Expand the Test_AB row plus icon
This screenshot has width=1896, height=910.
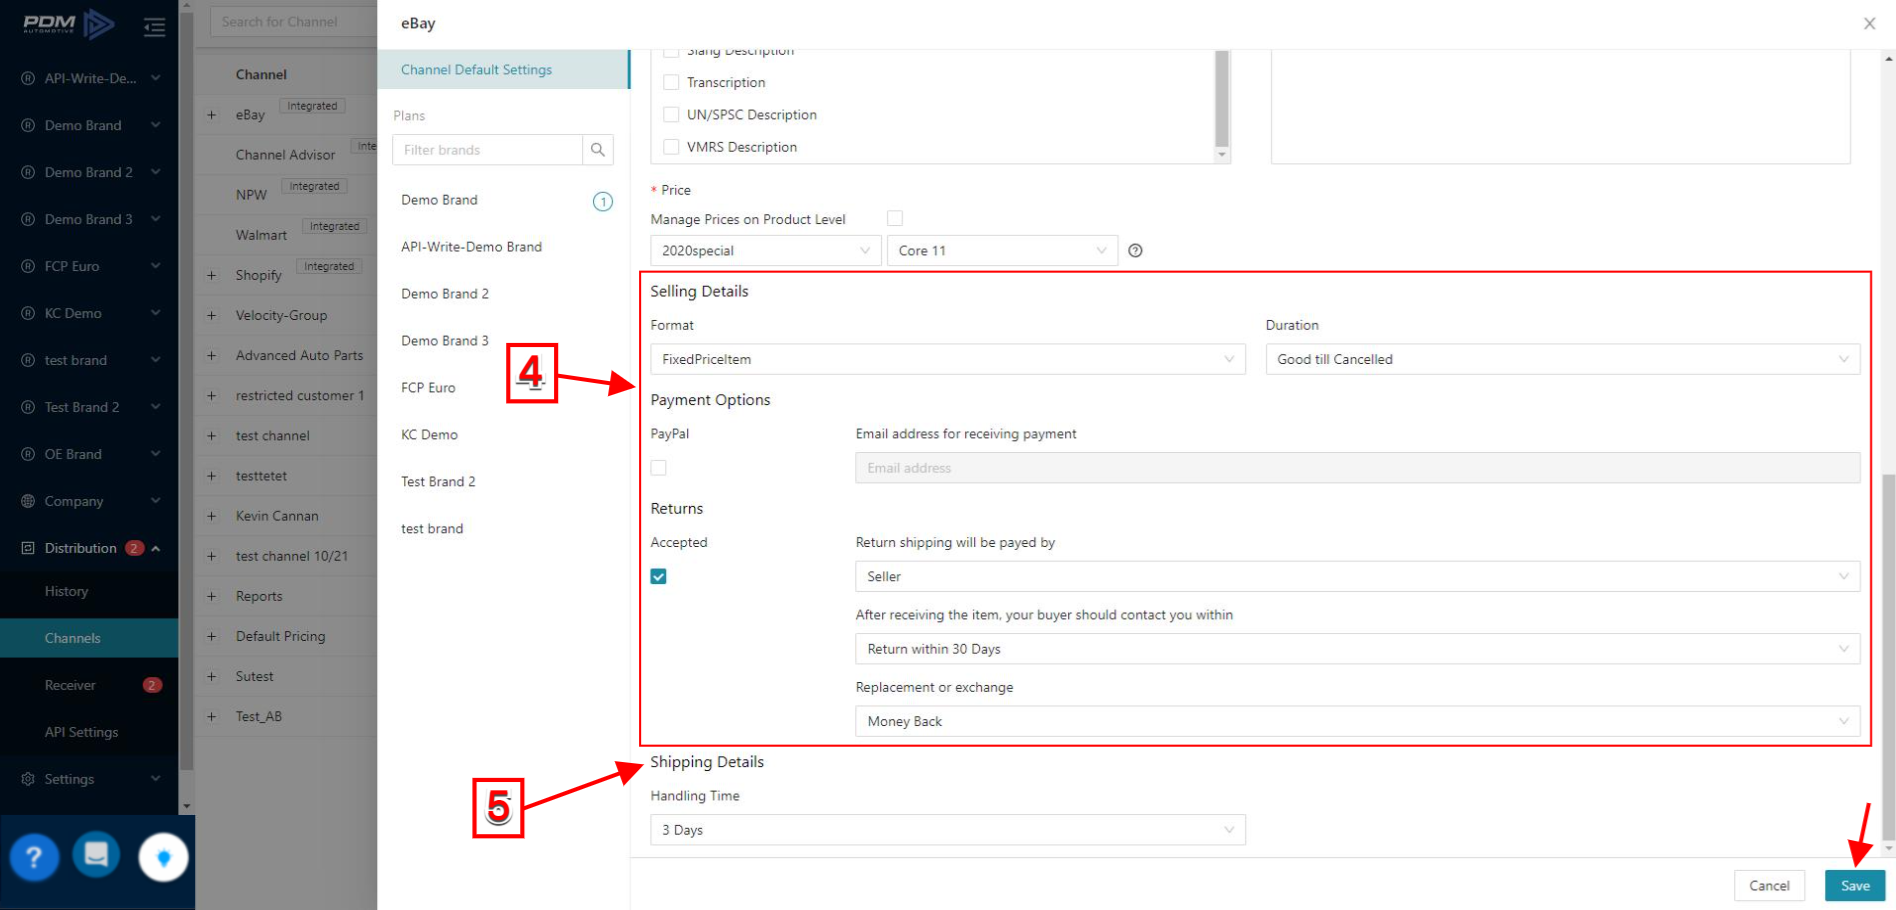(211, 716)
